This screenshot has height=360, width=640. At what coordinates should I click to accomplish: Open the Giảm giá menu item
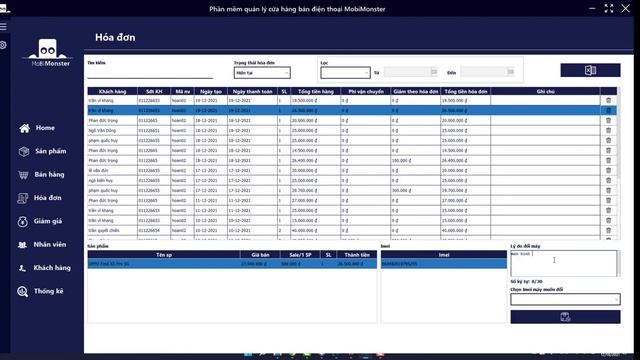click(x=40, y=221)
